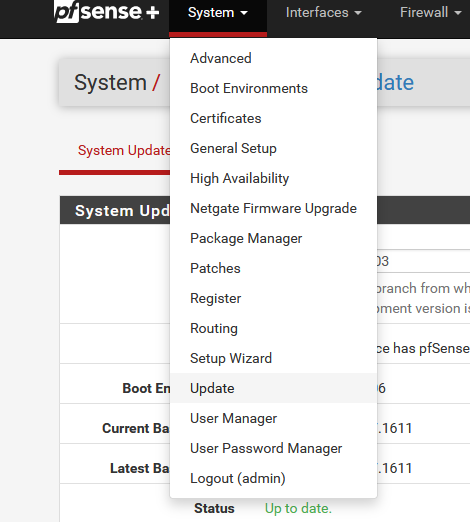This screenshot has height=522, width=470.
Task: Open Boot Environments menu entry
Action: [x=273, y=88]
